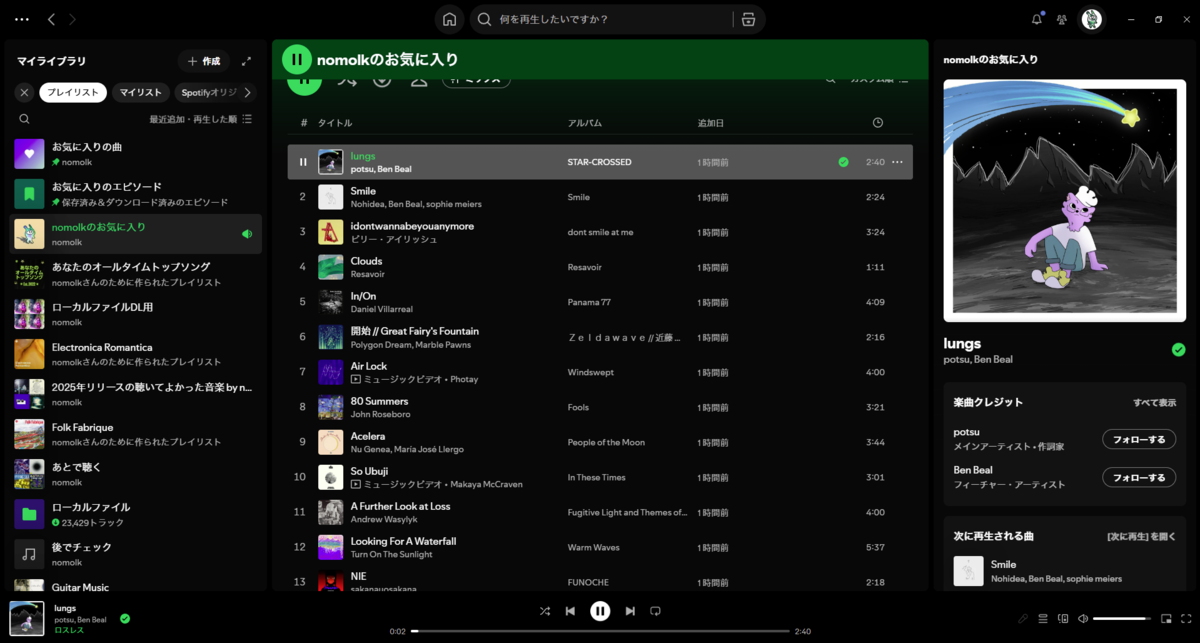This screenshot has height=643, width=1200.
Task: Search within library using magnifier icon
Action: [x=24, y=119]
